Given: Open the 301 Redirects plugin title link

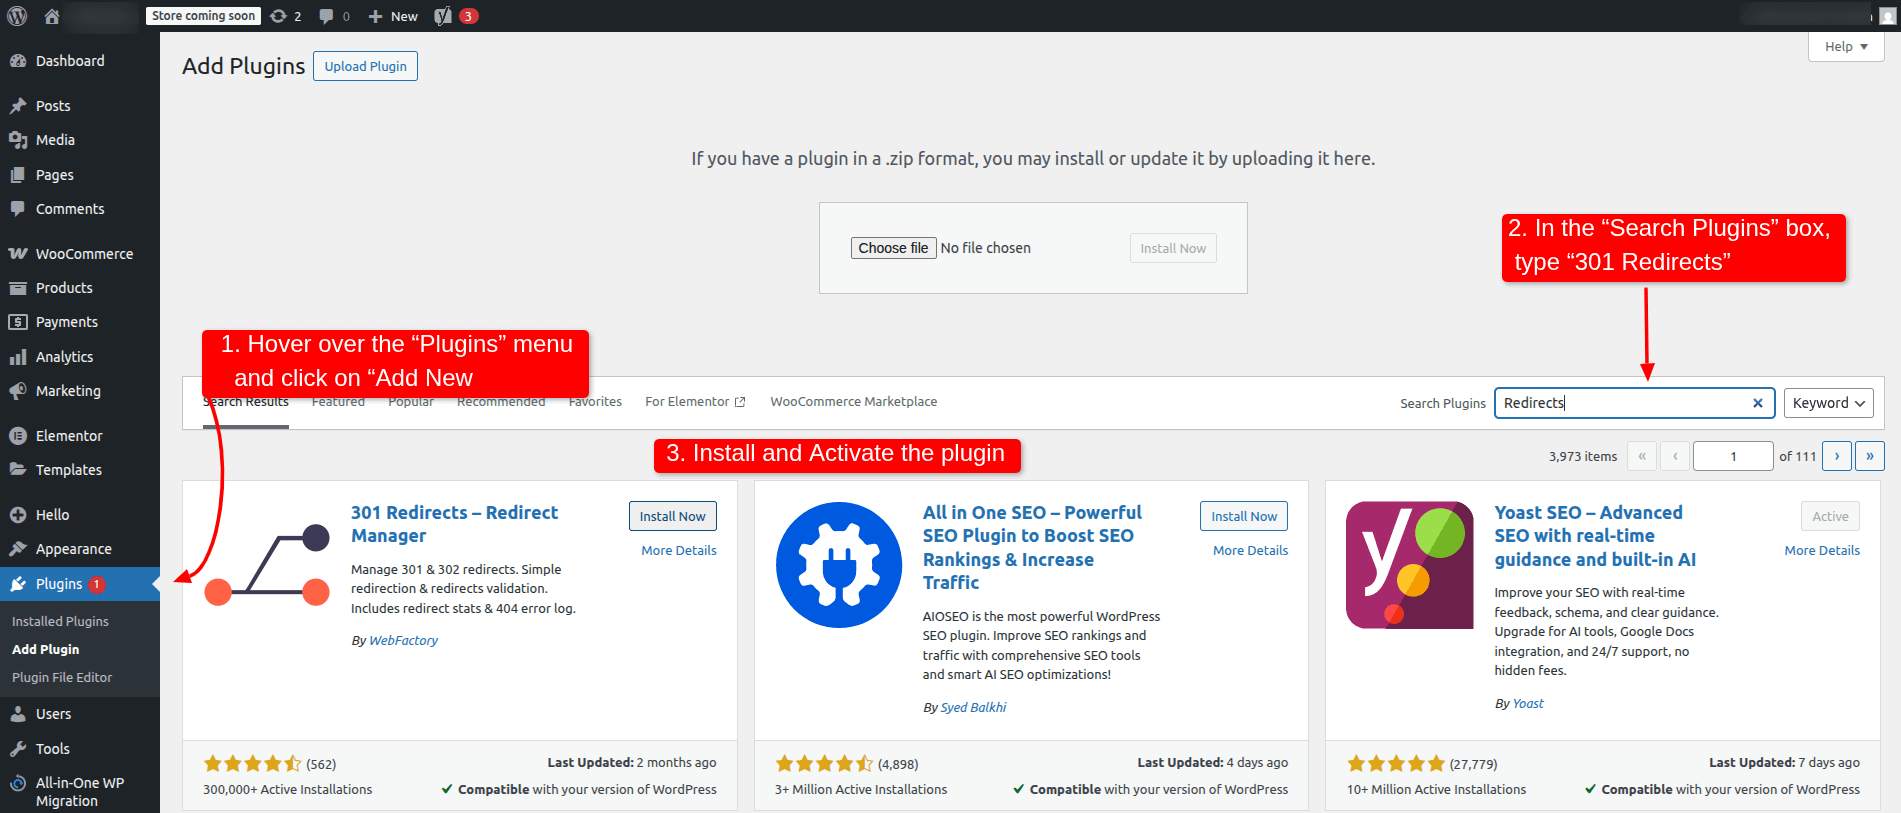Looking at the screenshot, I should click(x=454, y=524).
